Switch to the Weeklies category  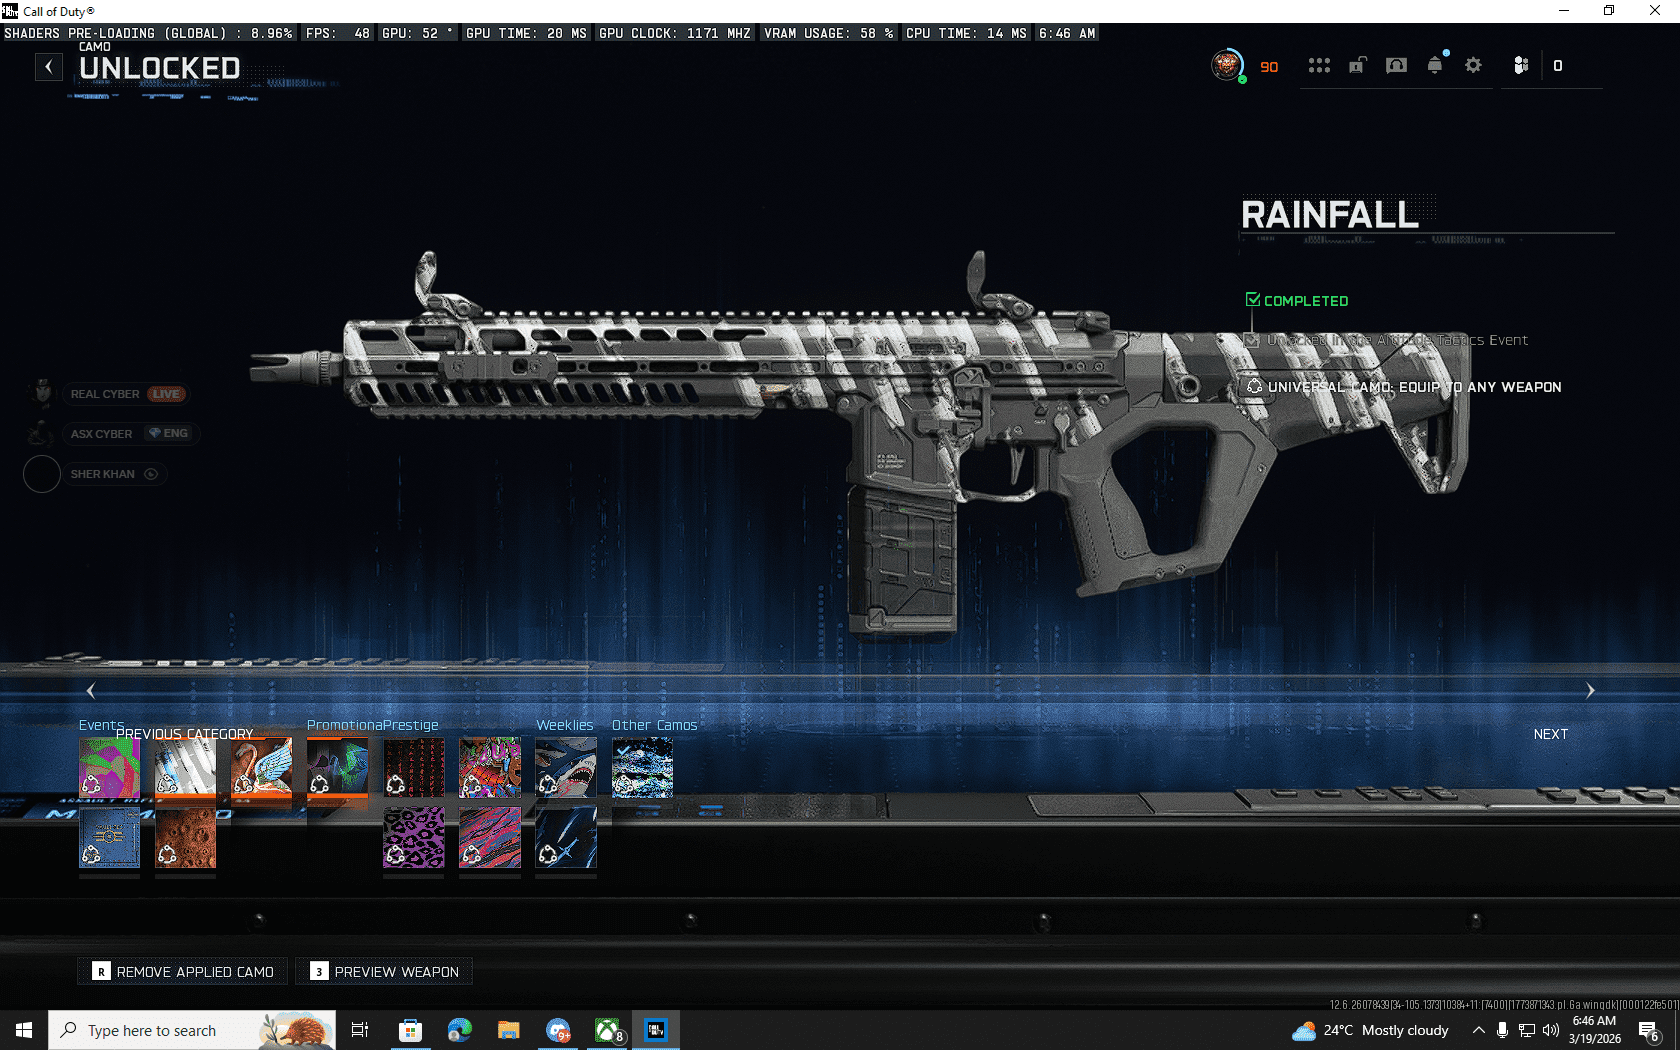pyautogui.click(x=564, y=725)
